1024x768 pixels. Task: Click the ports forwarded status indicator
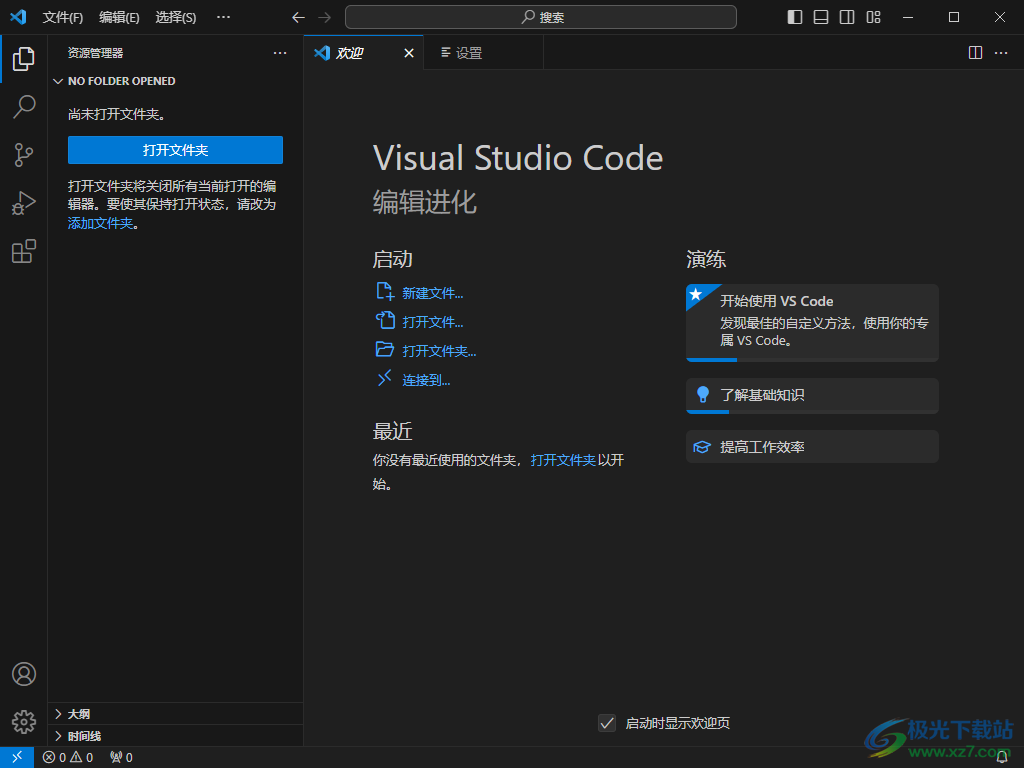tap(121, 757)
